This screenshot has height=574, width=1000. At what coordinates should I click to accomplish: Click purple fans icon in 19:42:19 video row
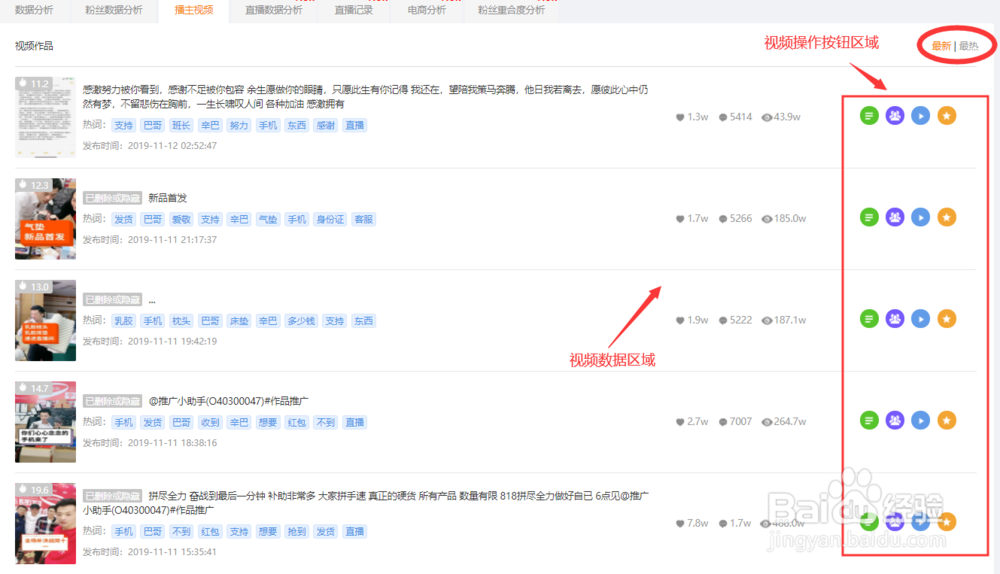[x=895, y=319]
